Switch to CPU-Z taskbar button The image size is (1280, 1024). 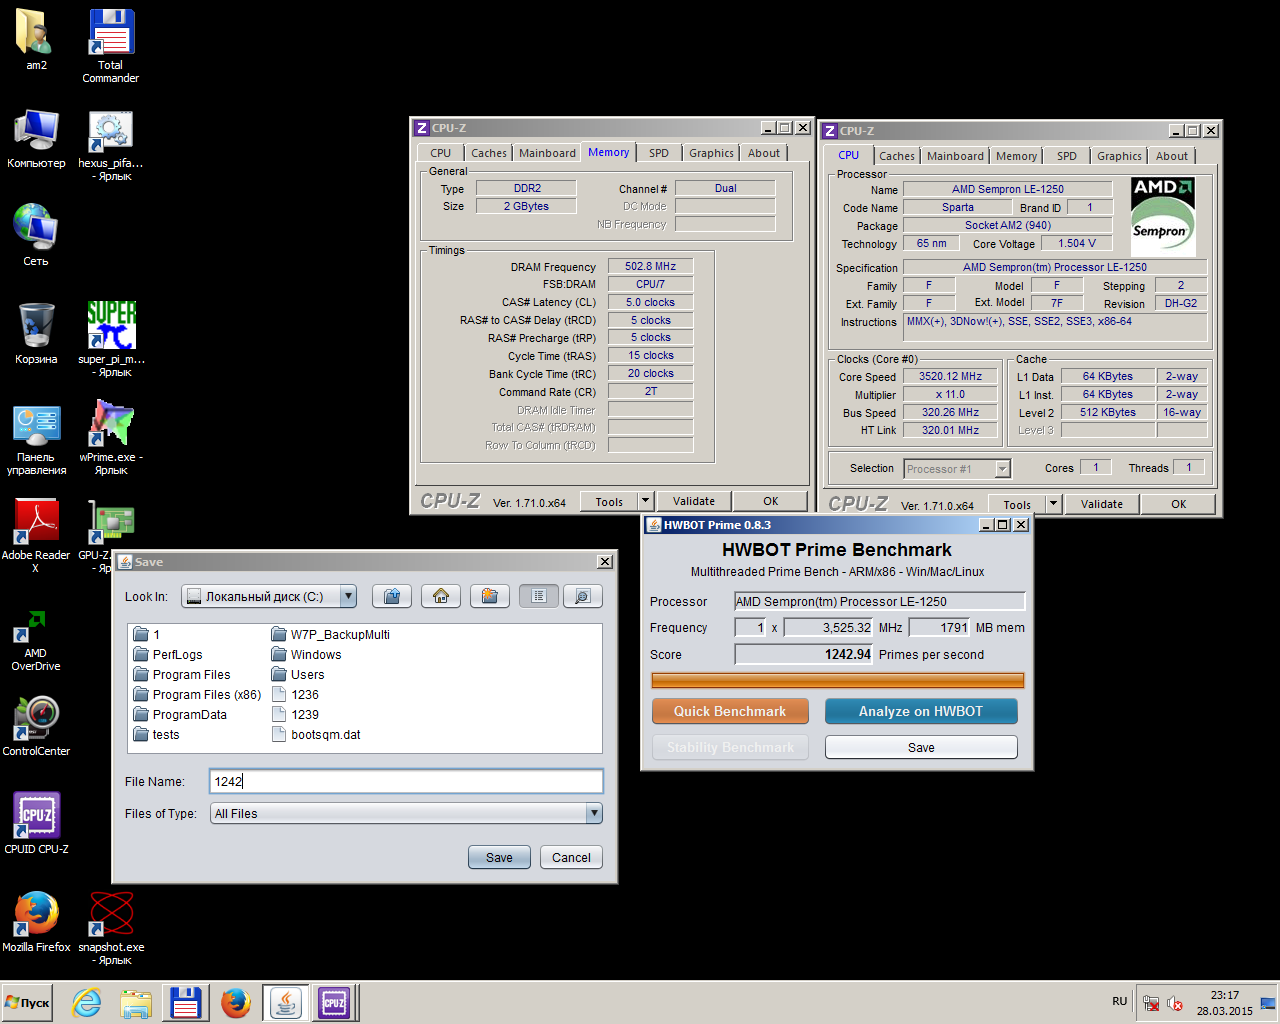[x=335, y=1002]
